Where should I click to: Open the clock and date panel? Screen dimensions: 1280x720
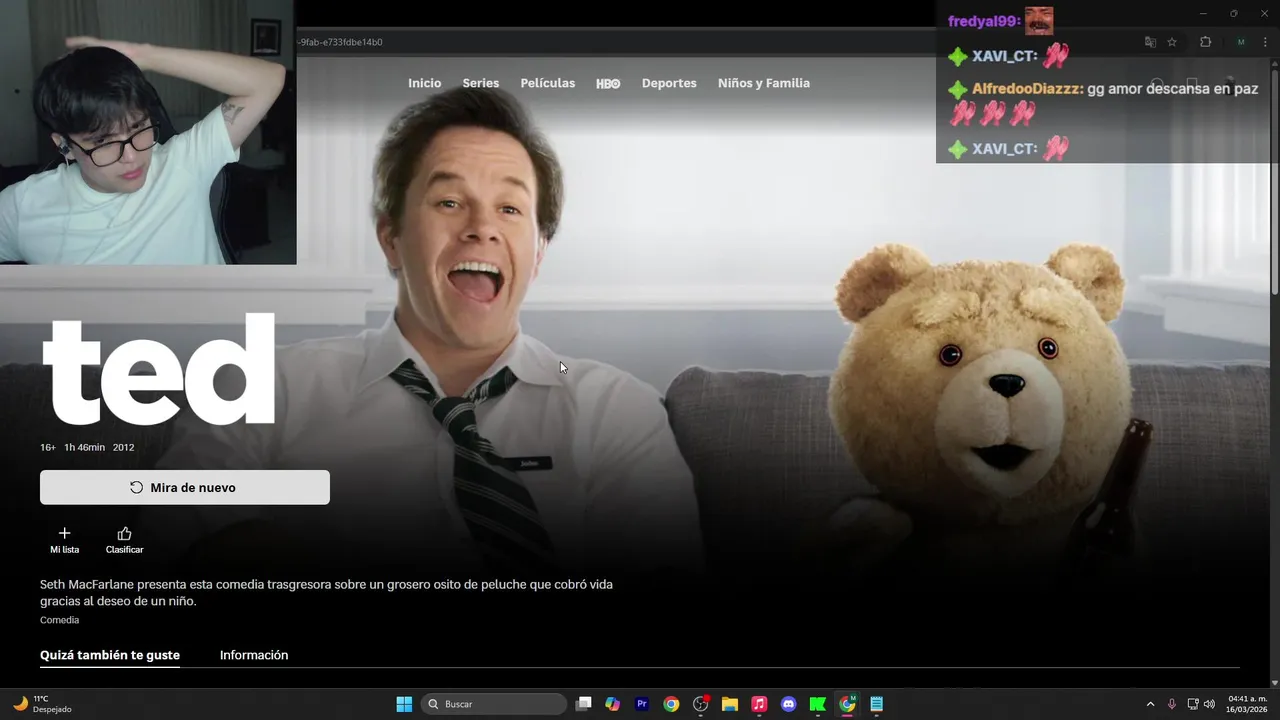[1247, 704]
